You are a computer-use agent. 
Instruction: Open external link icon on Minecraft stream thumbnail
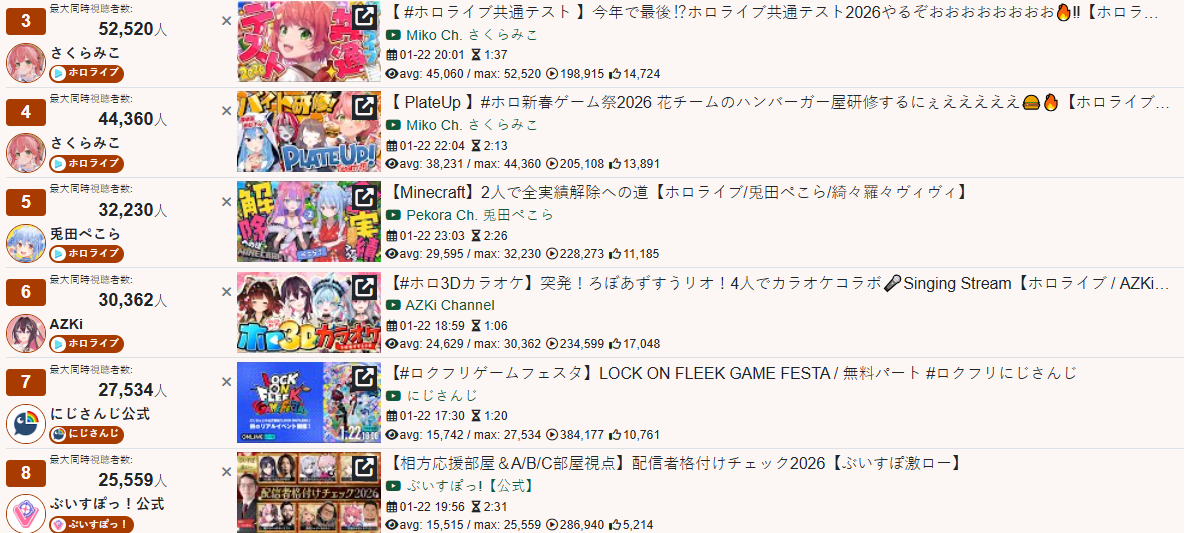[x=364, y=196]
